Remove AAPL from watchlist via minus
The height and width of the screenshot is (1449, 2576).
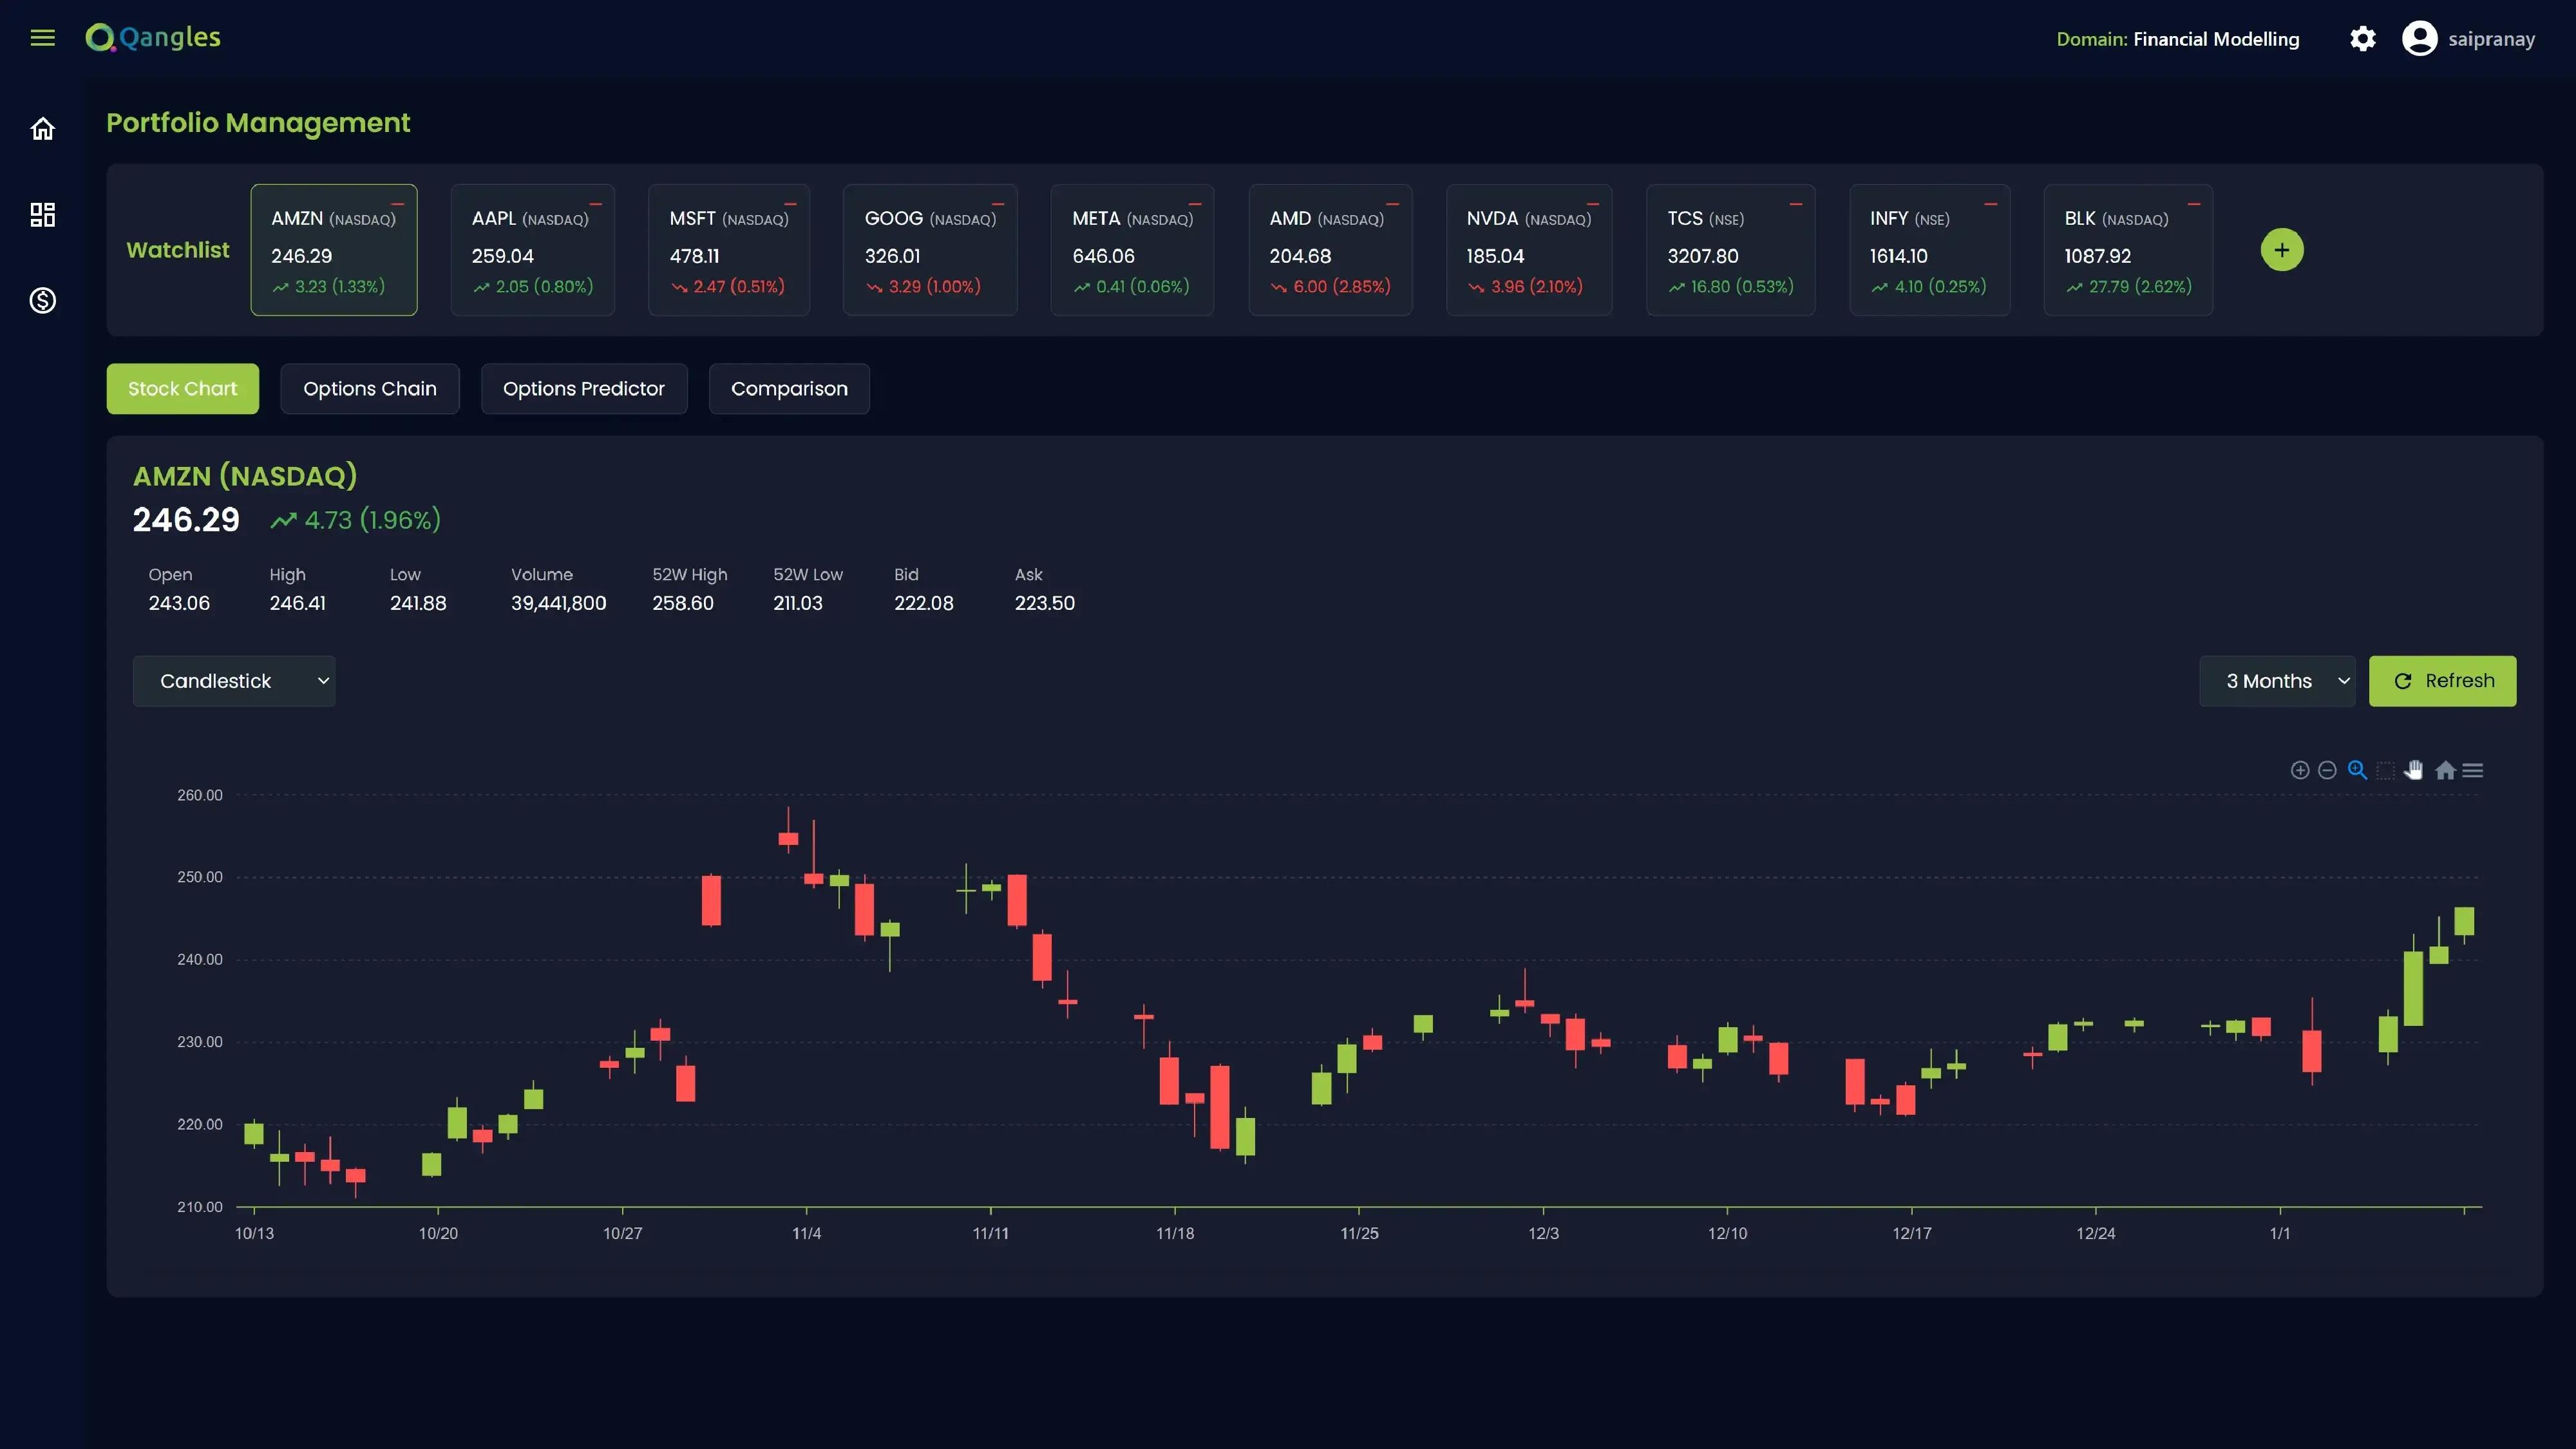(x=596, y=204)
